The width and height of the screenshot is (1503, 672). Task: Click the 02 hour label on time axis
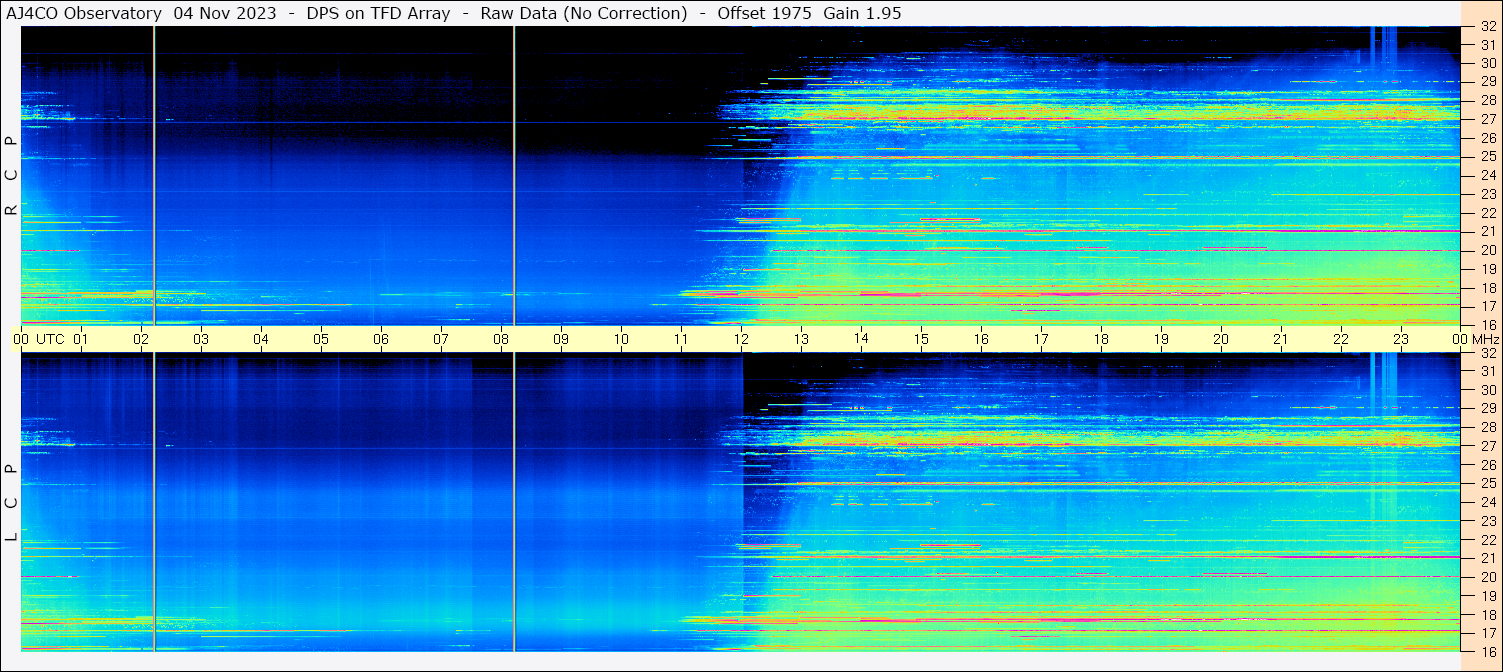point(141,339)
